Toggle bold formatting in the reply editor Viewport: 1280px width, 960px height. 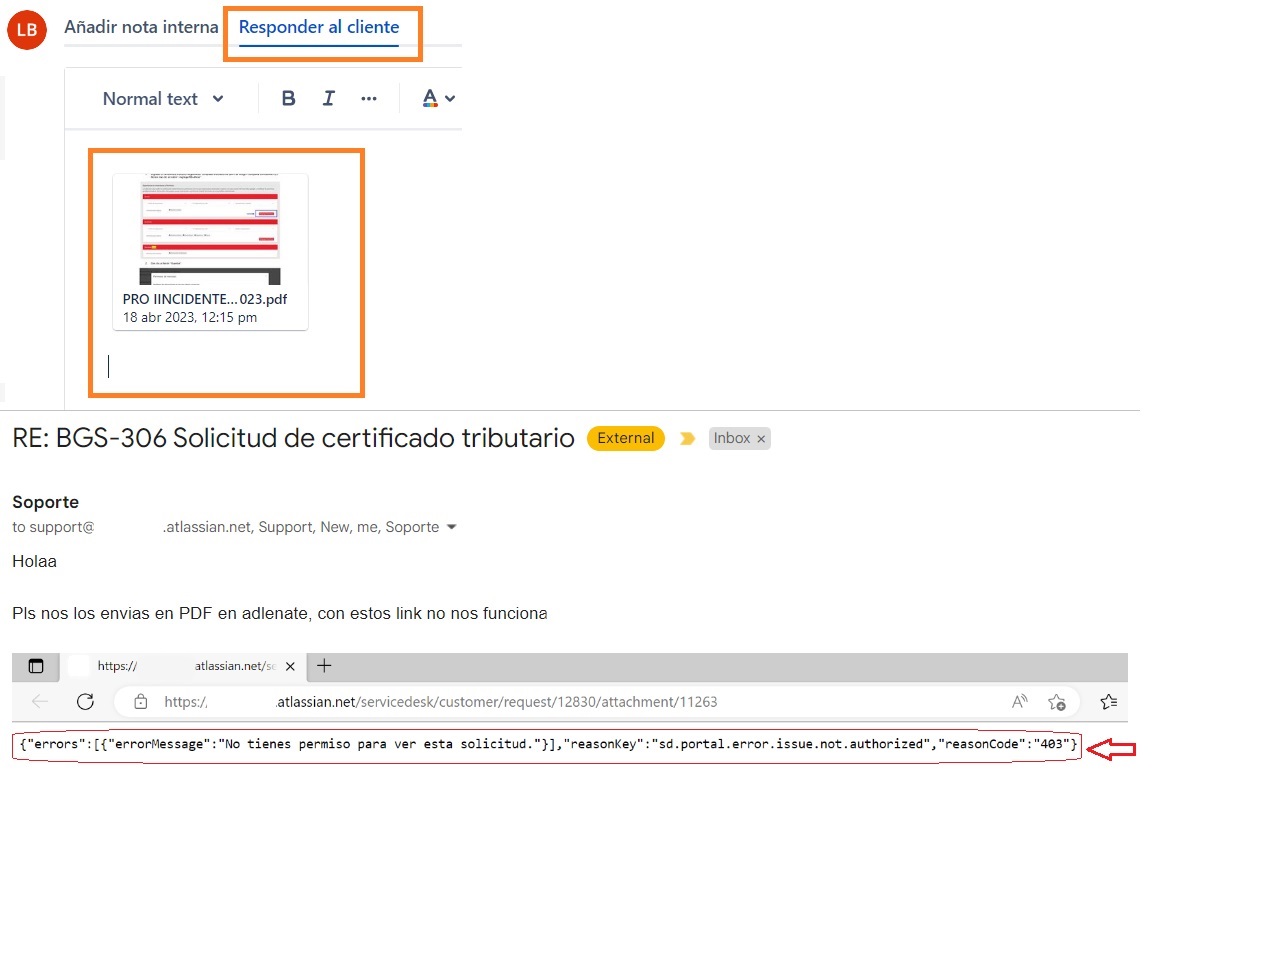tap(288, 98)
